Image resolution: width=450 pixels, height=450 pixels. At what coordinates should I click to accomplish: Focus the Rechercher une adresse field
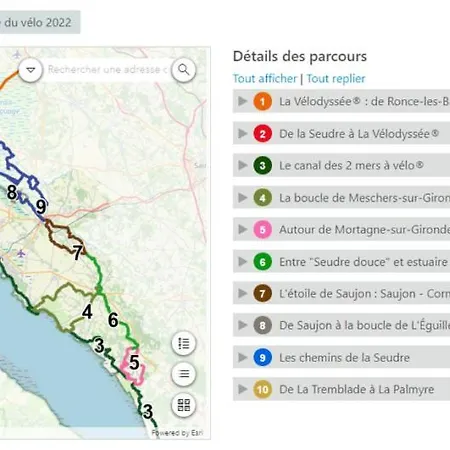click(107, 70)
